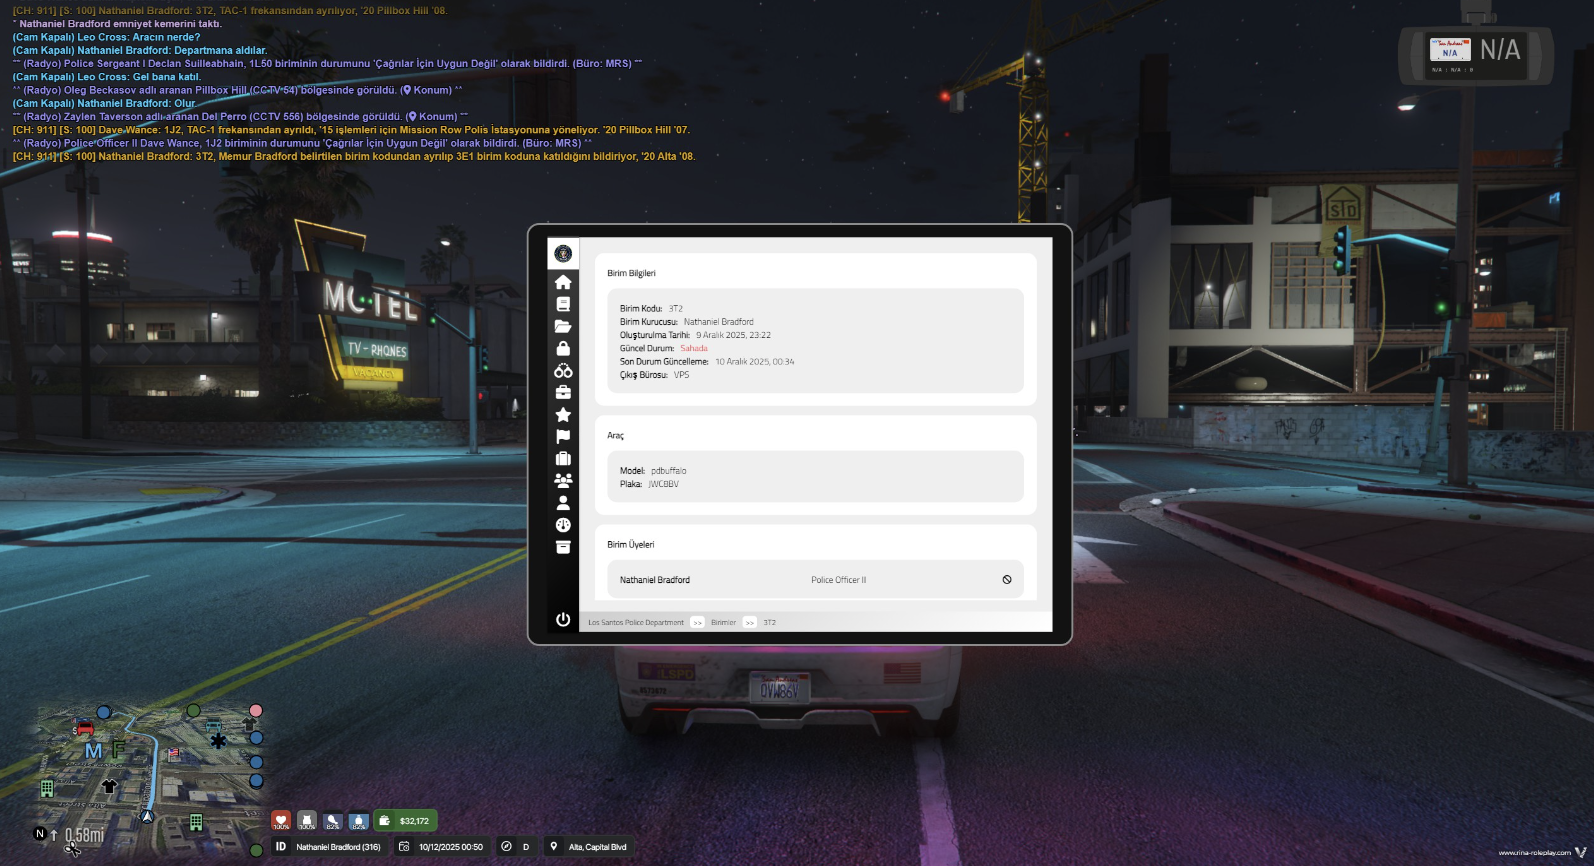Viewport: 1594px width, 866px height.
Task: Click the 'Alta, Capital Blvd' HUD location
Action: click(x=598, y=847)
